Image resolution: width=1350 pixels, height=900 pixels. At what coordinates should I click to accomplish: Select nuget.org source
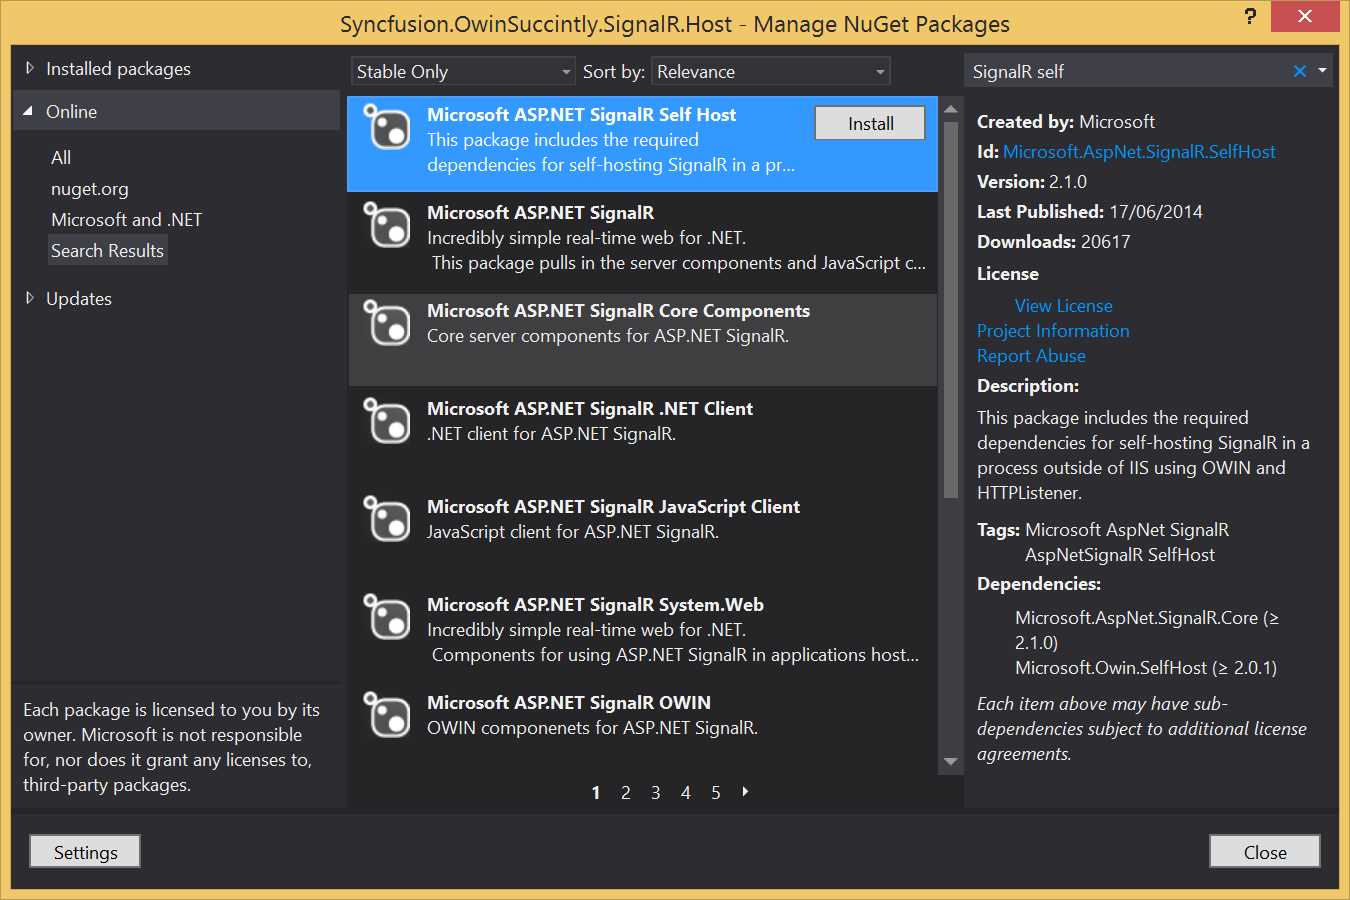pos(90,188)
